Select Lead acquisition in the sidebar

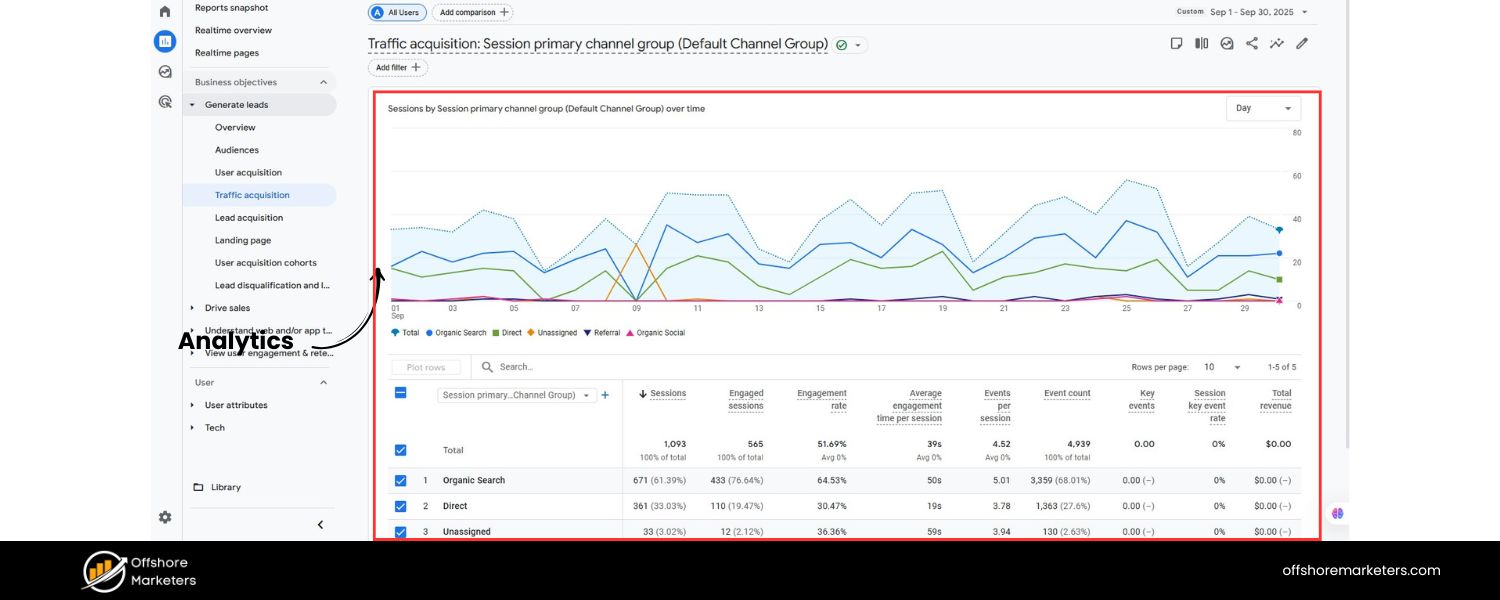(x=248, y=217)
